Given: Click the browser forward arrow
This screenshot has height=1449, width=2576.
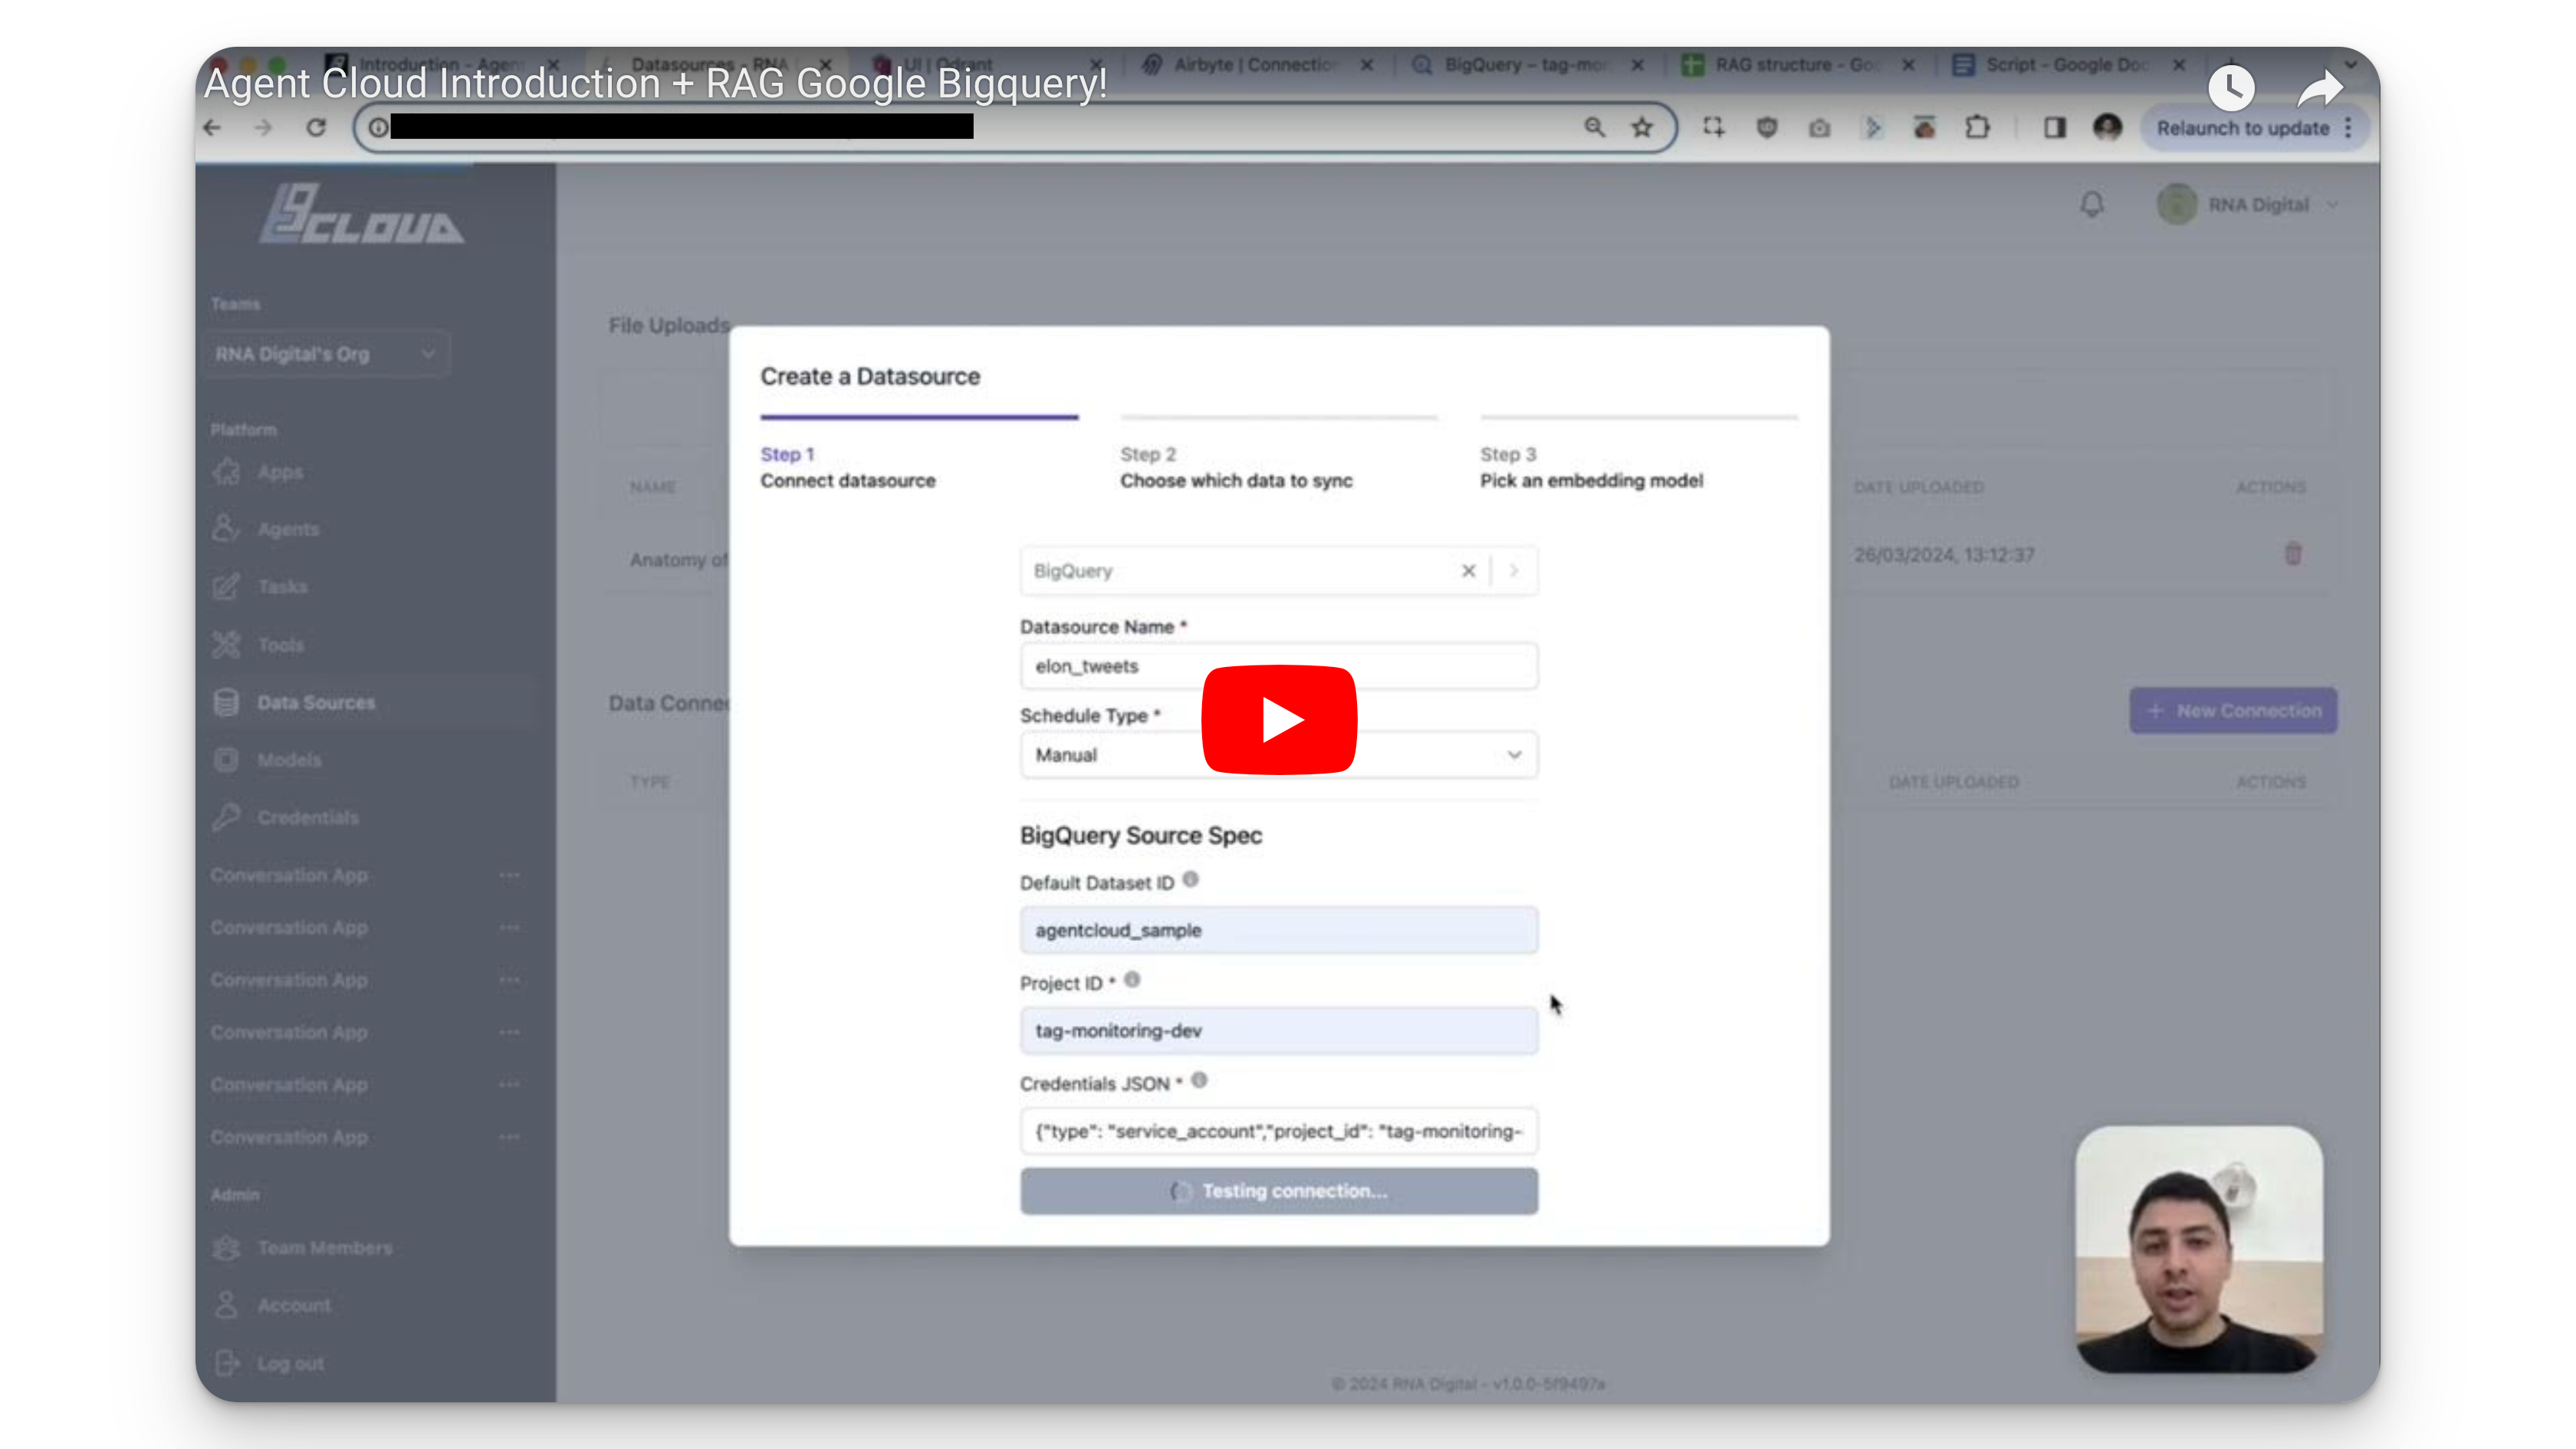Looking at the screenshot, I should pos(263,128).
